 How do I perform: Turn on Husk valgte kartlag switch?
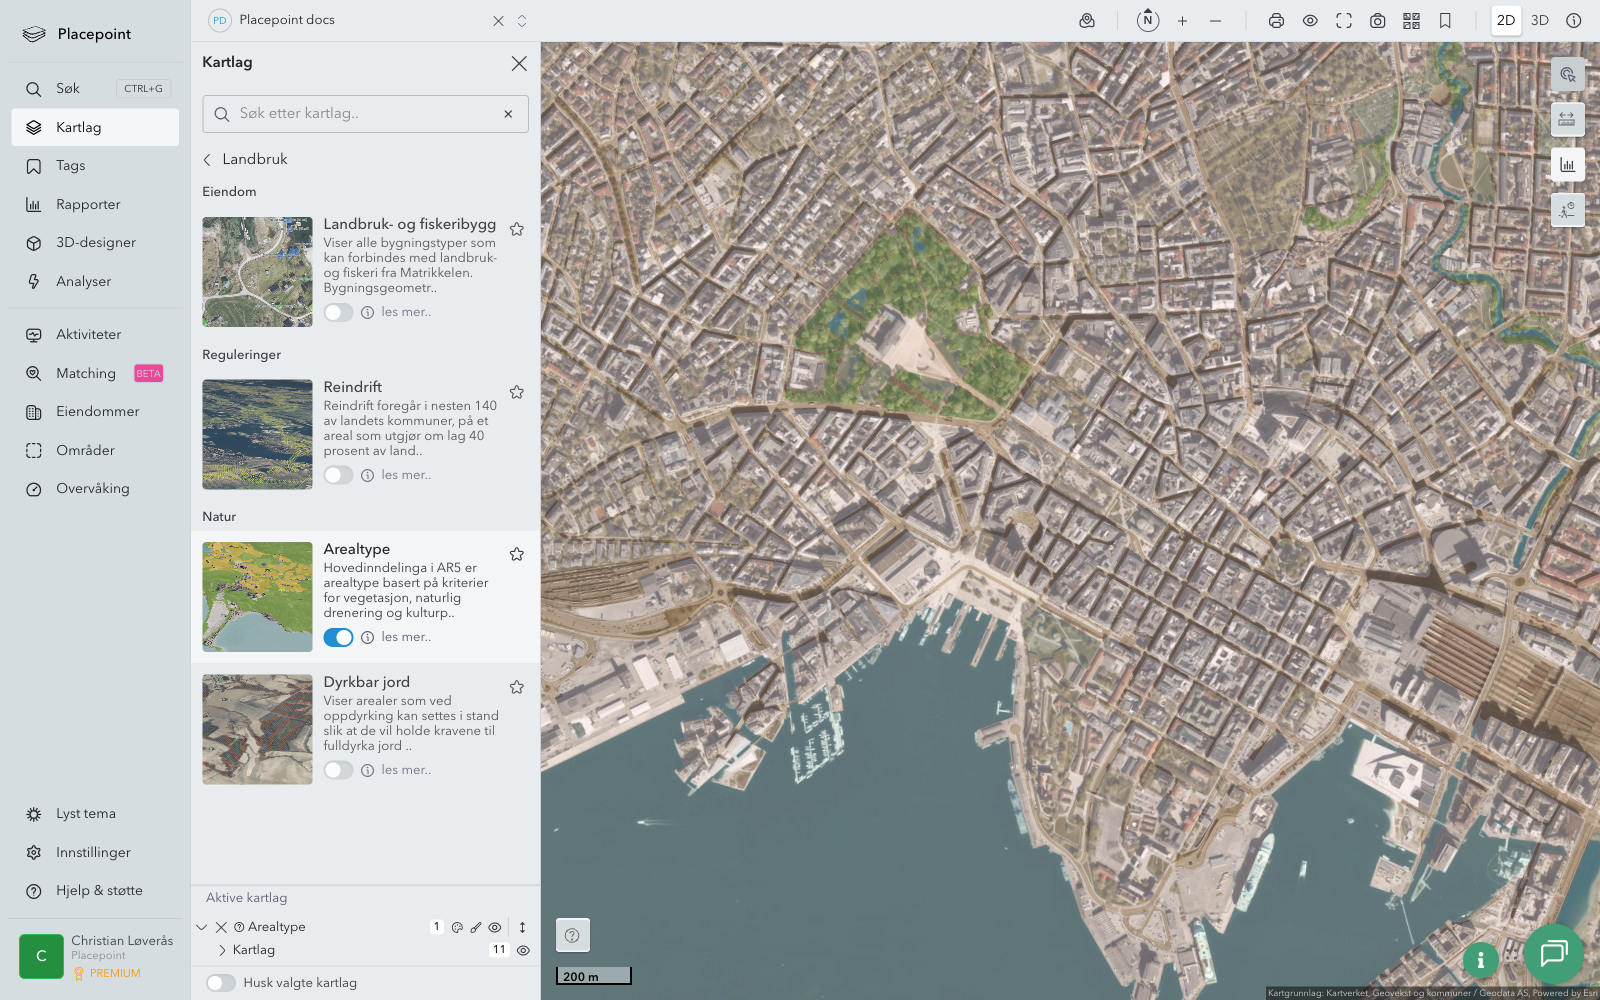pos(221,983)
